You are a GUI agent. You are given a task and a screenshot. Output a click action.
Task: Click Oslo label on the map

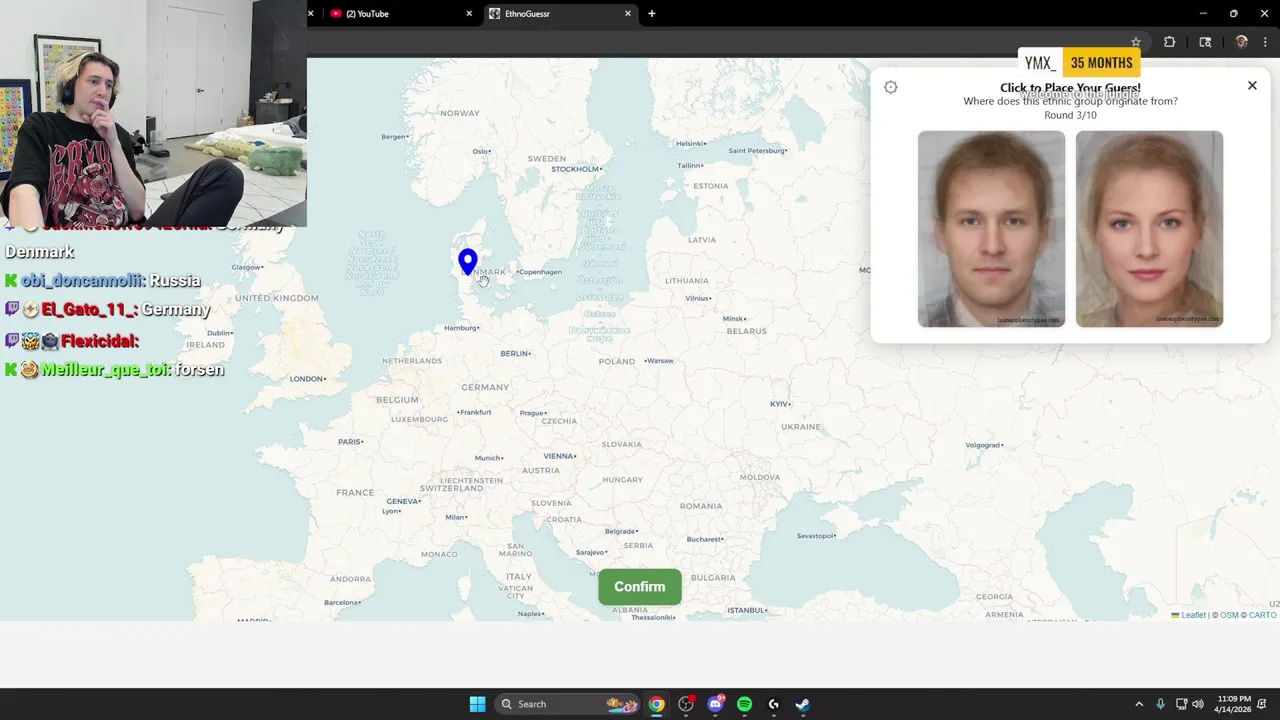click(482, 151)
